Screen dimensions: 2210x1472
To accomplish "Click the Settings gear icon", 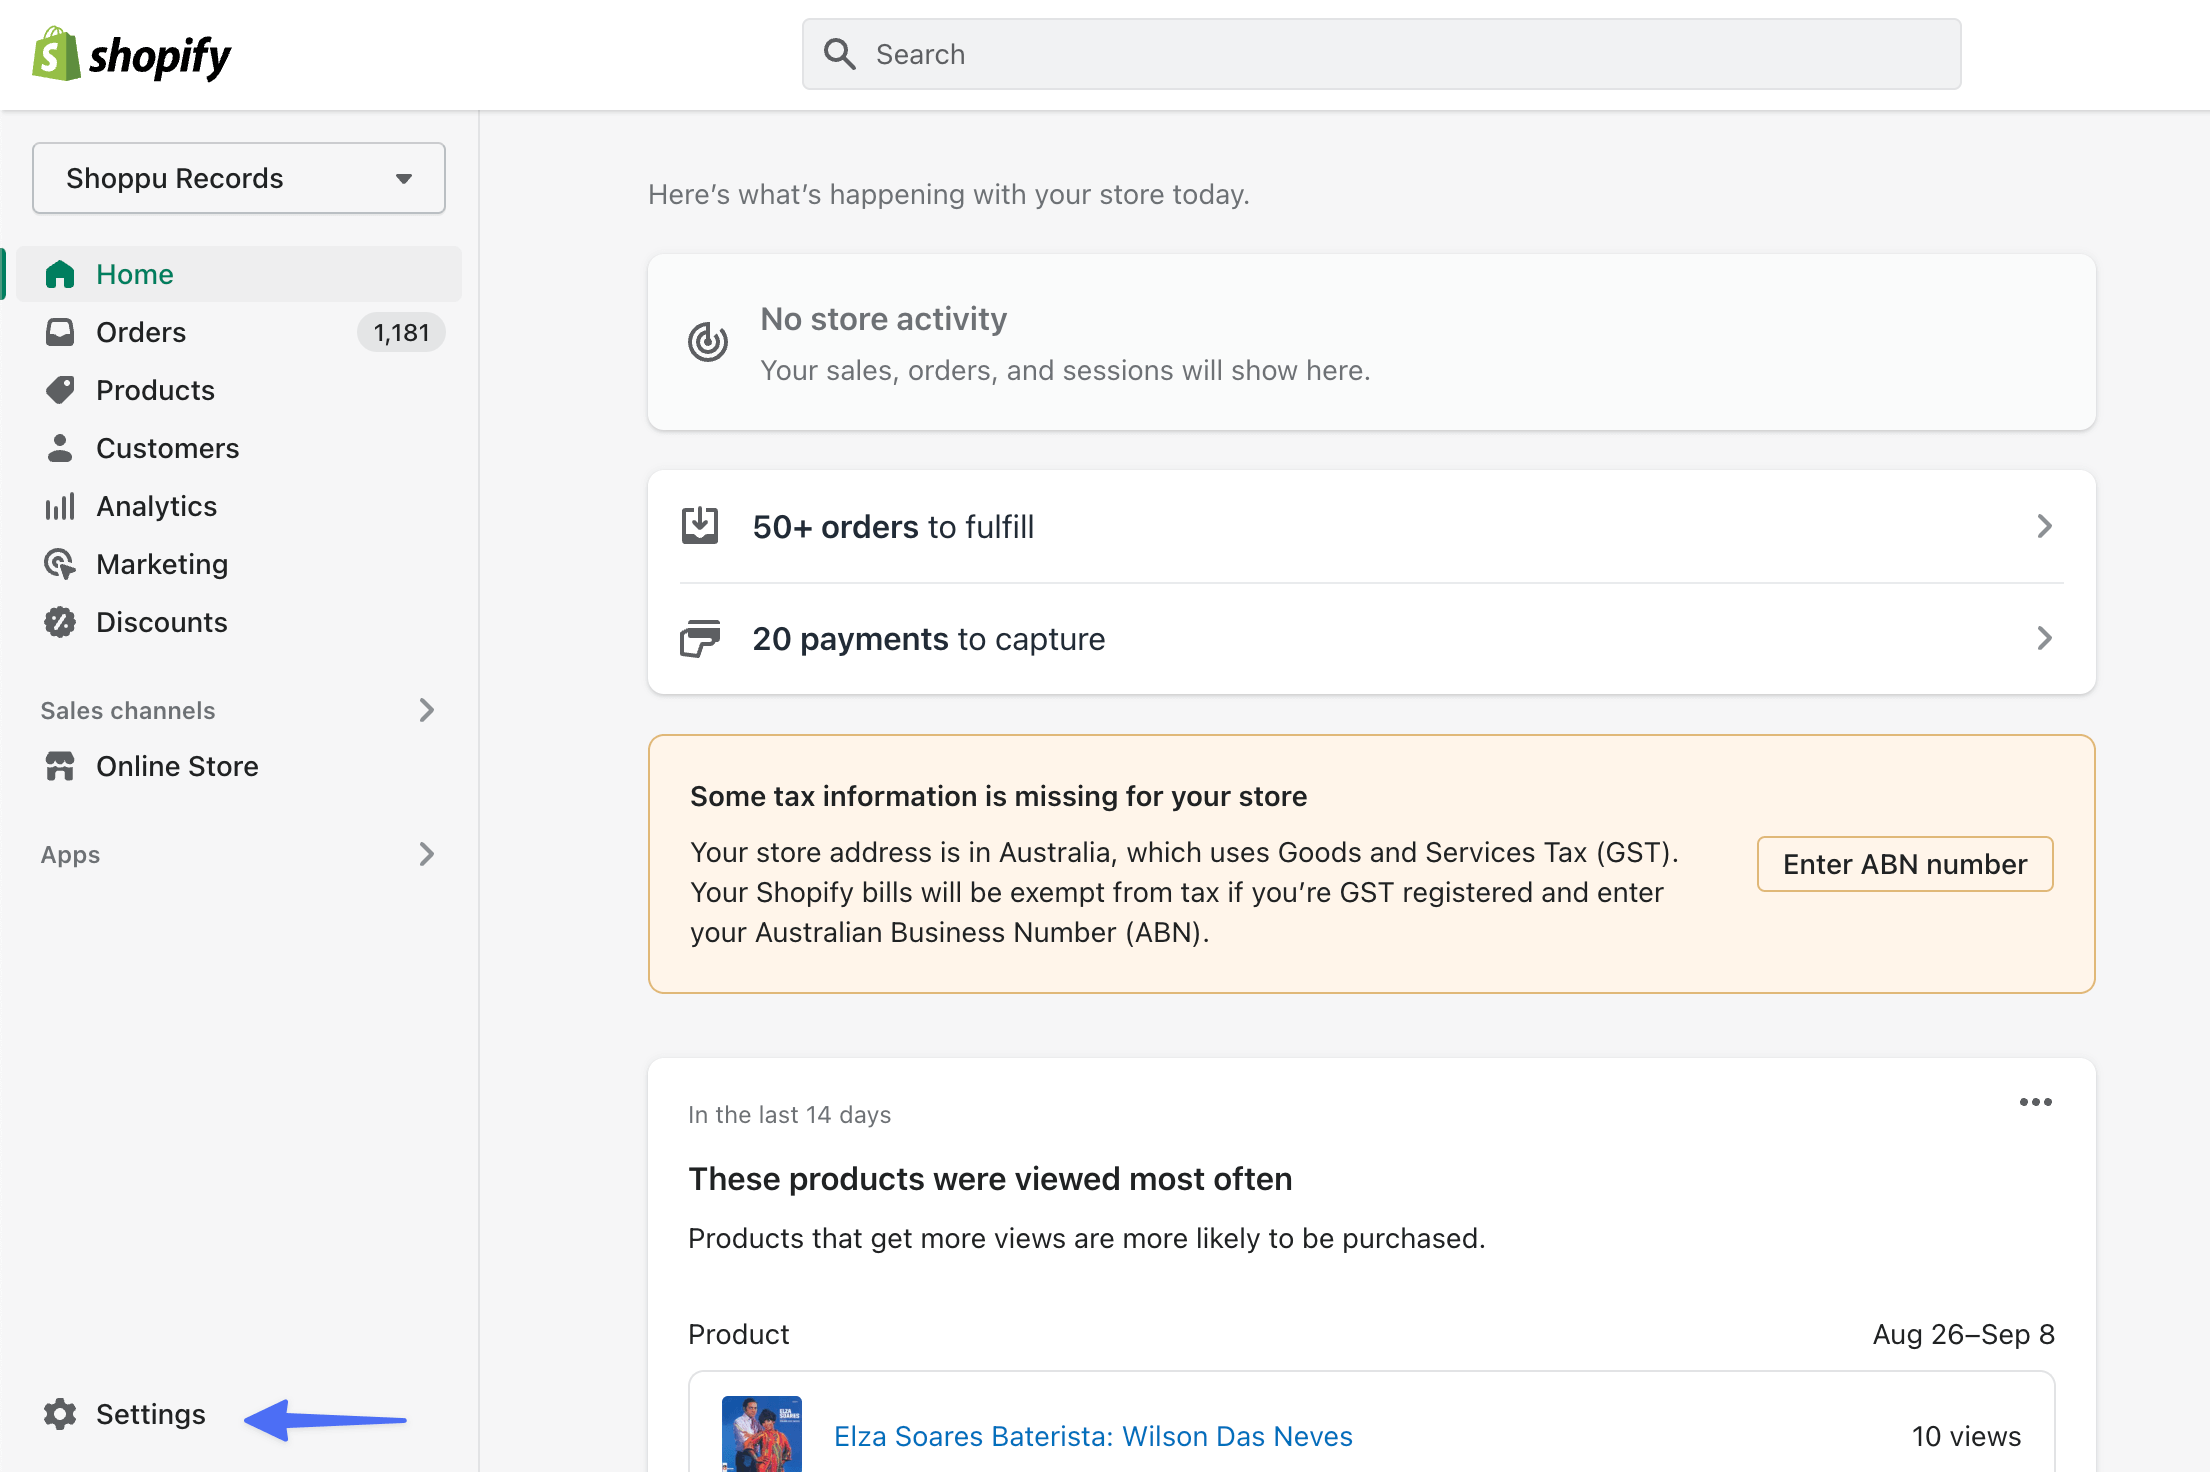I will pyautogui.click(x=60, y=1414).
